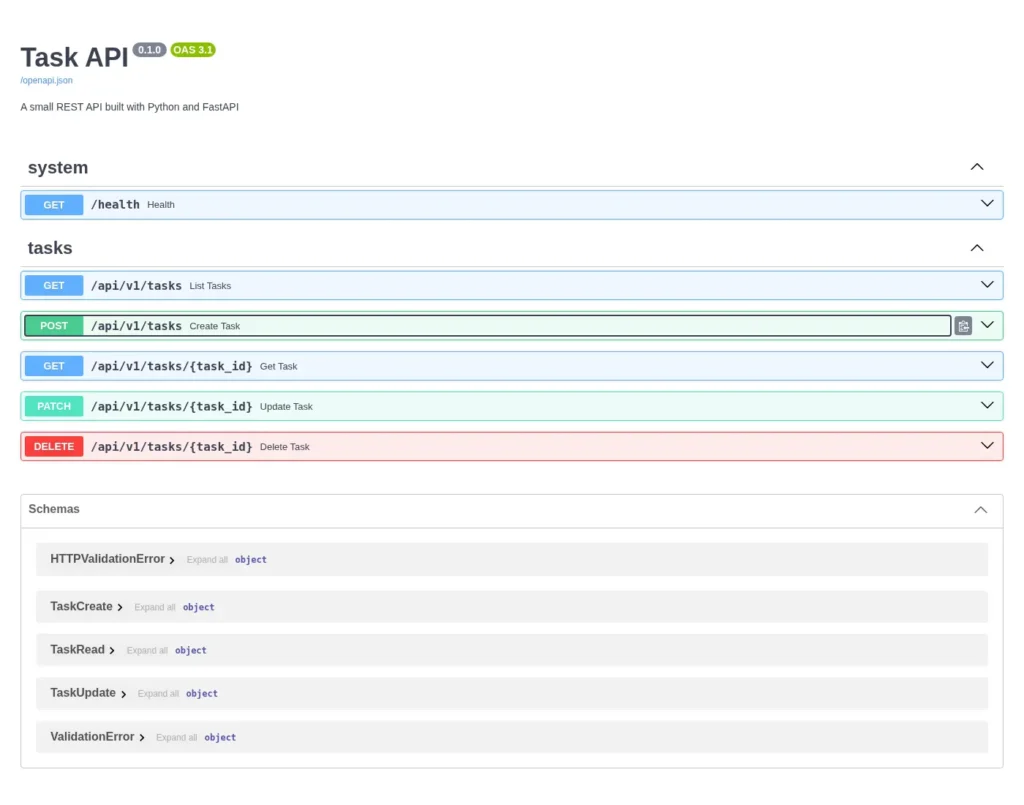
Task: Expand the Update Task operation arrow
Action: pyautogui.click(x=987, y=405)
